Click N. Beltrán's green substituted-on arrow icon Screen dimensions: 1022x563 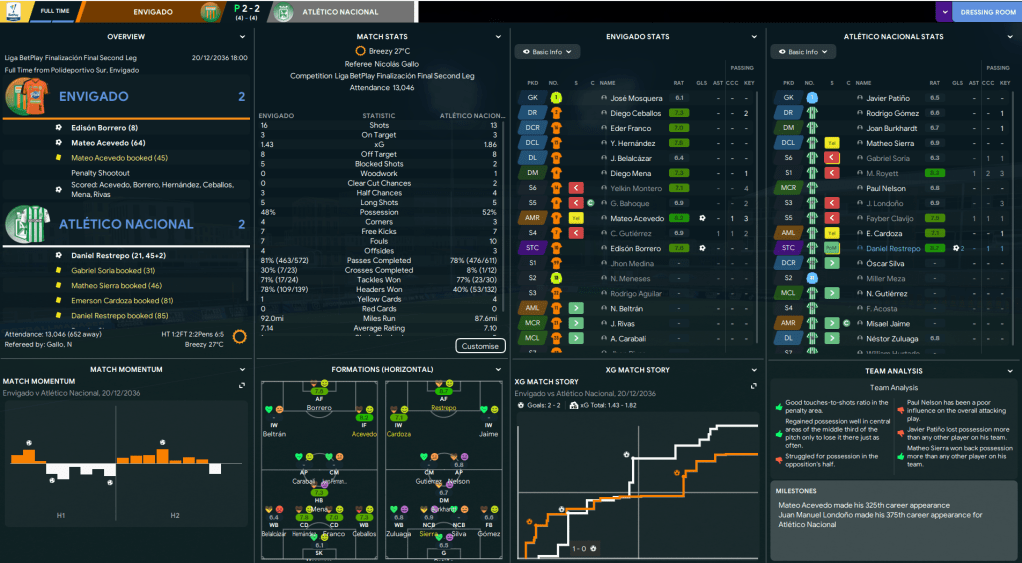(576, 308)
